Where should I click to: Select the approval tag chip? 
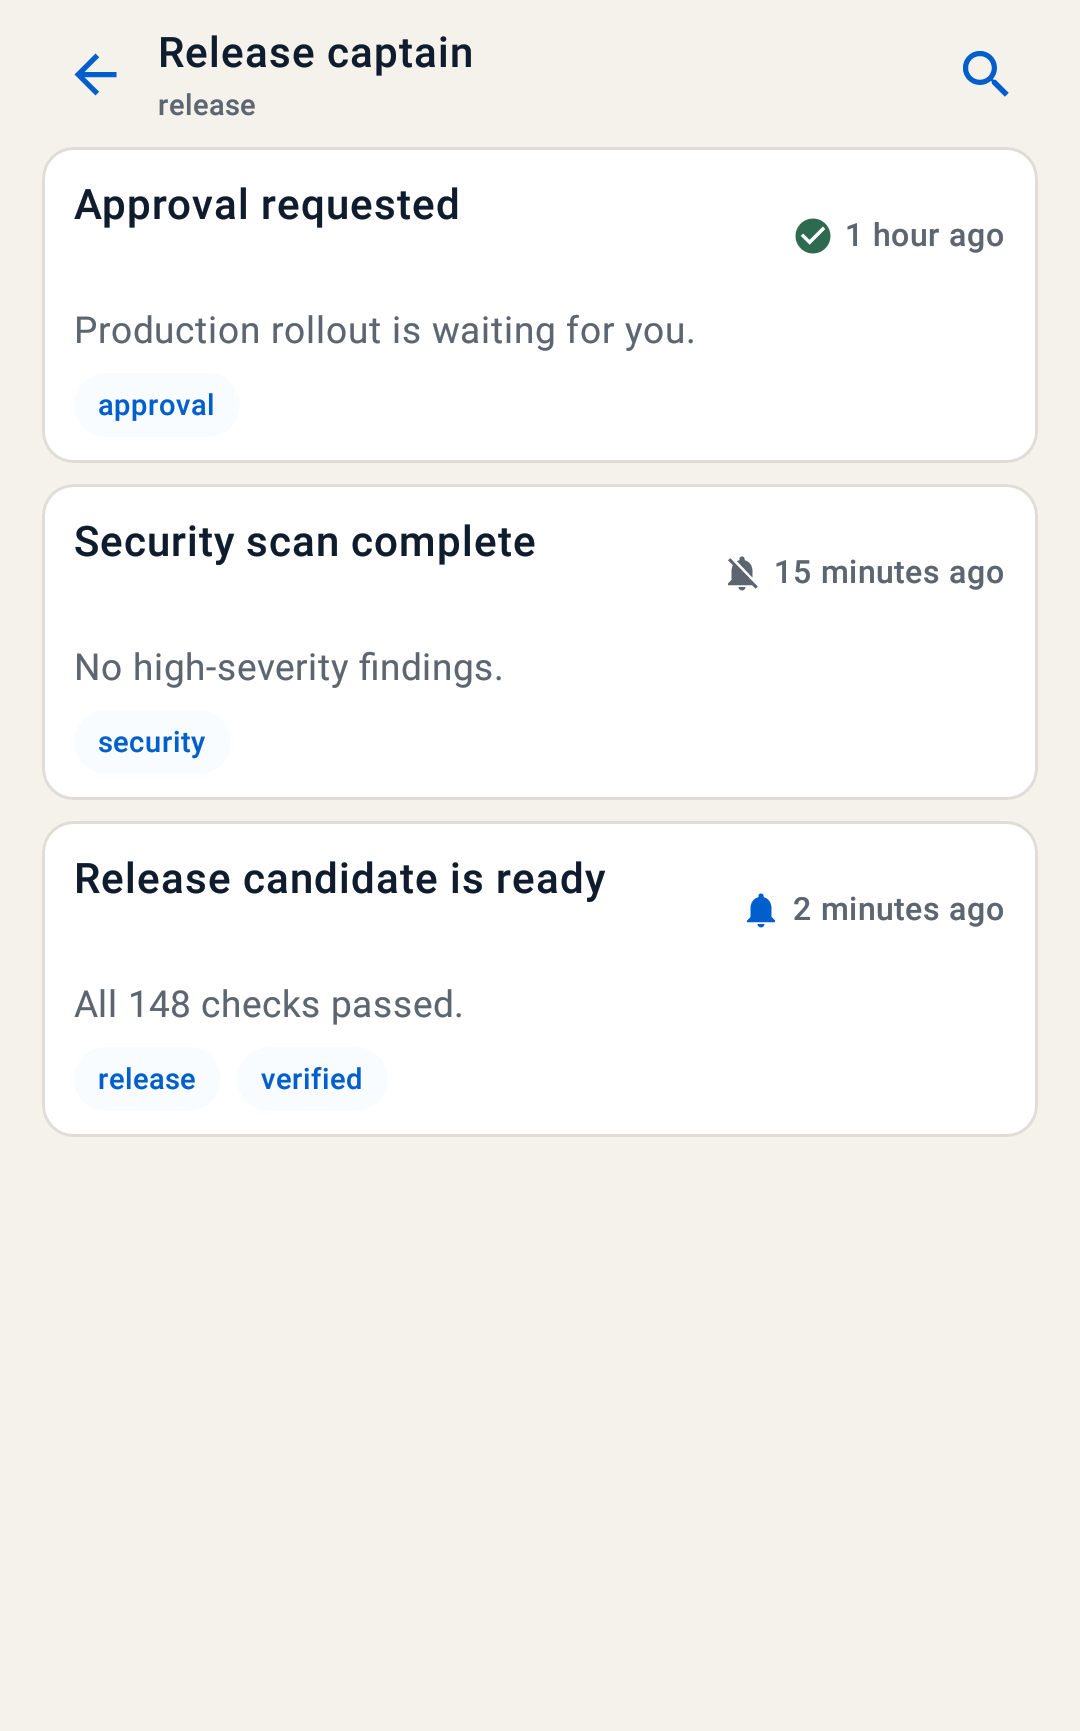point(156,406)
